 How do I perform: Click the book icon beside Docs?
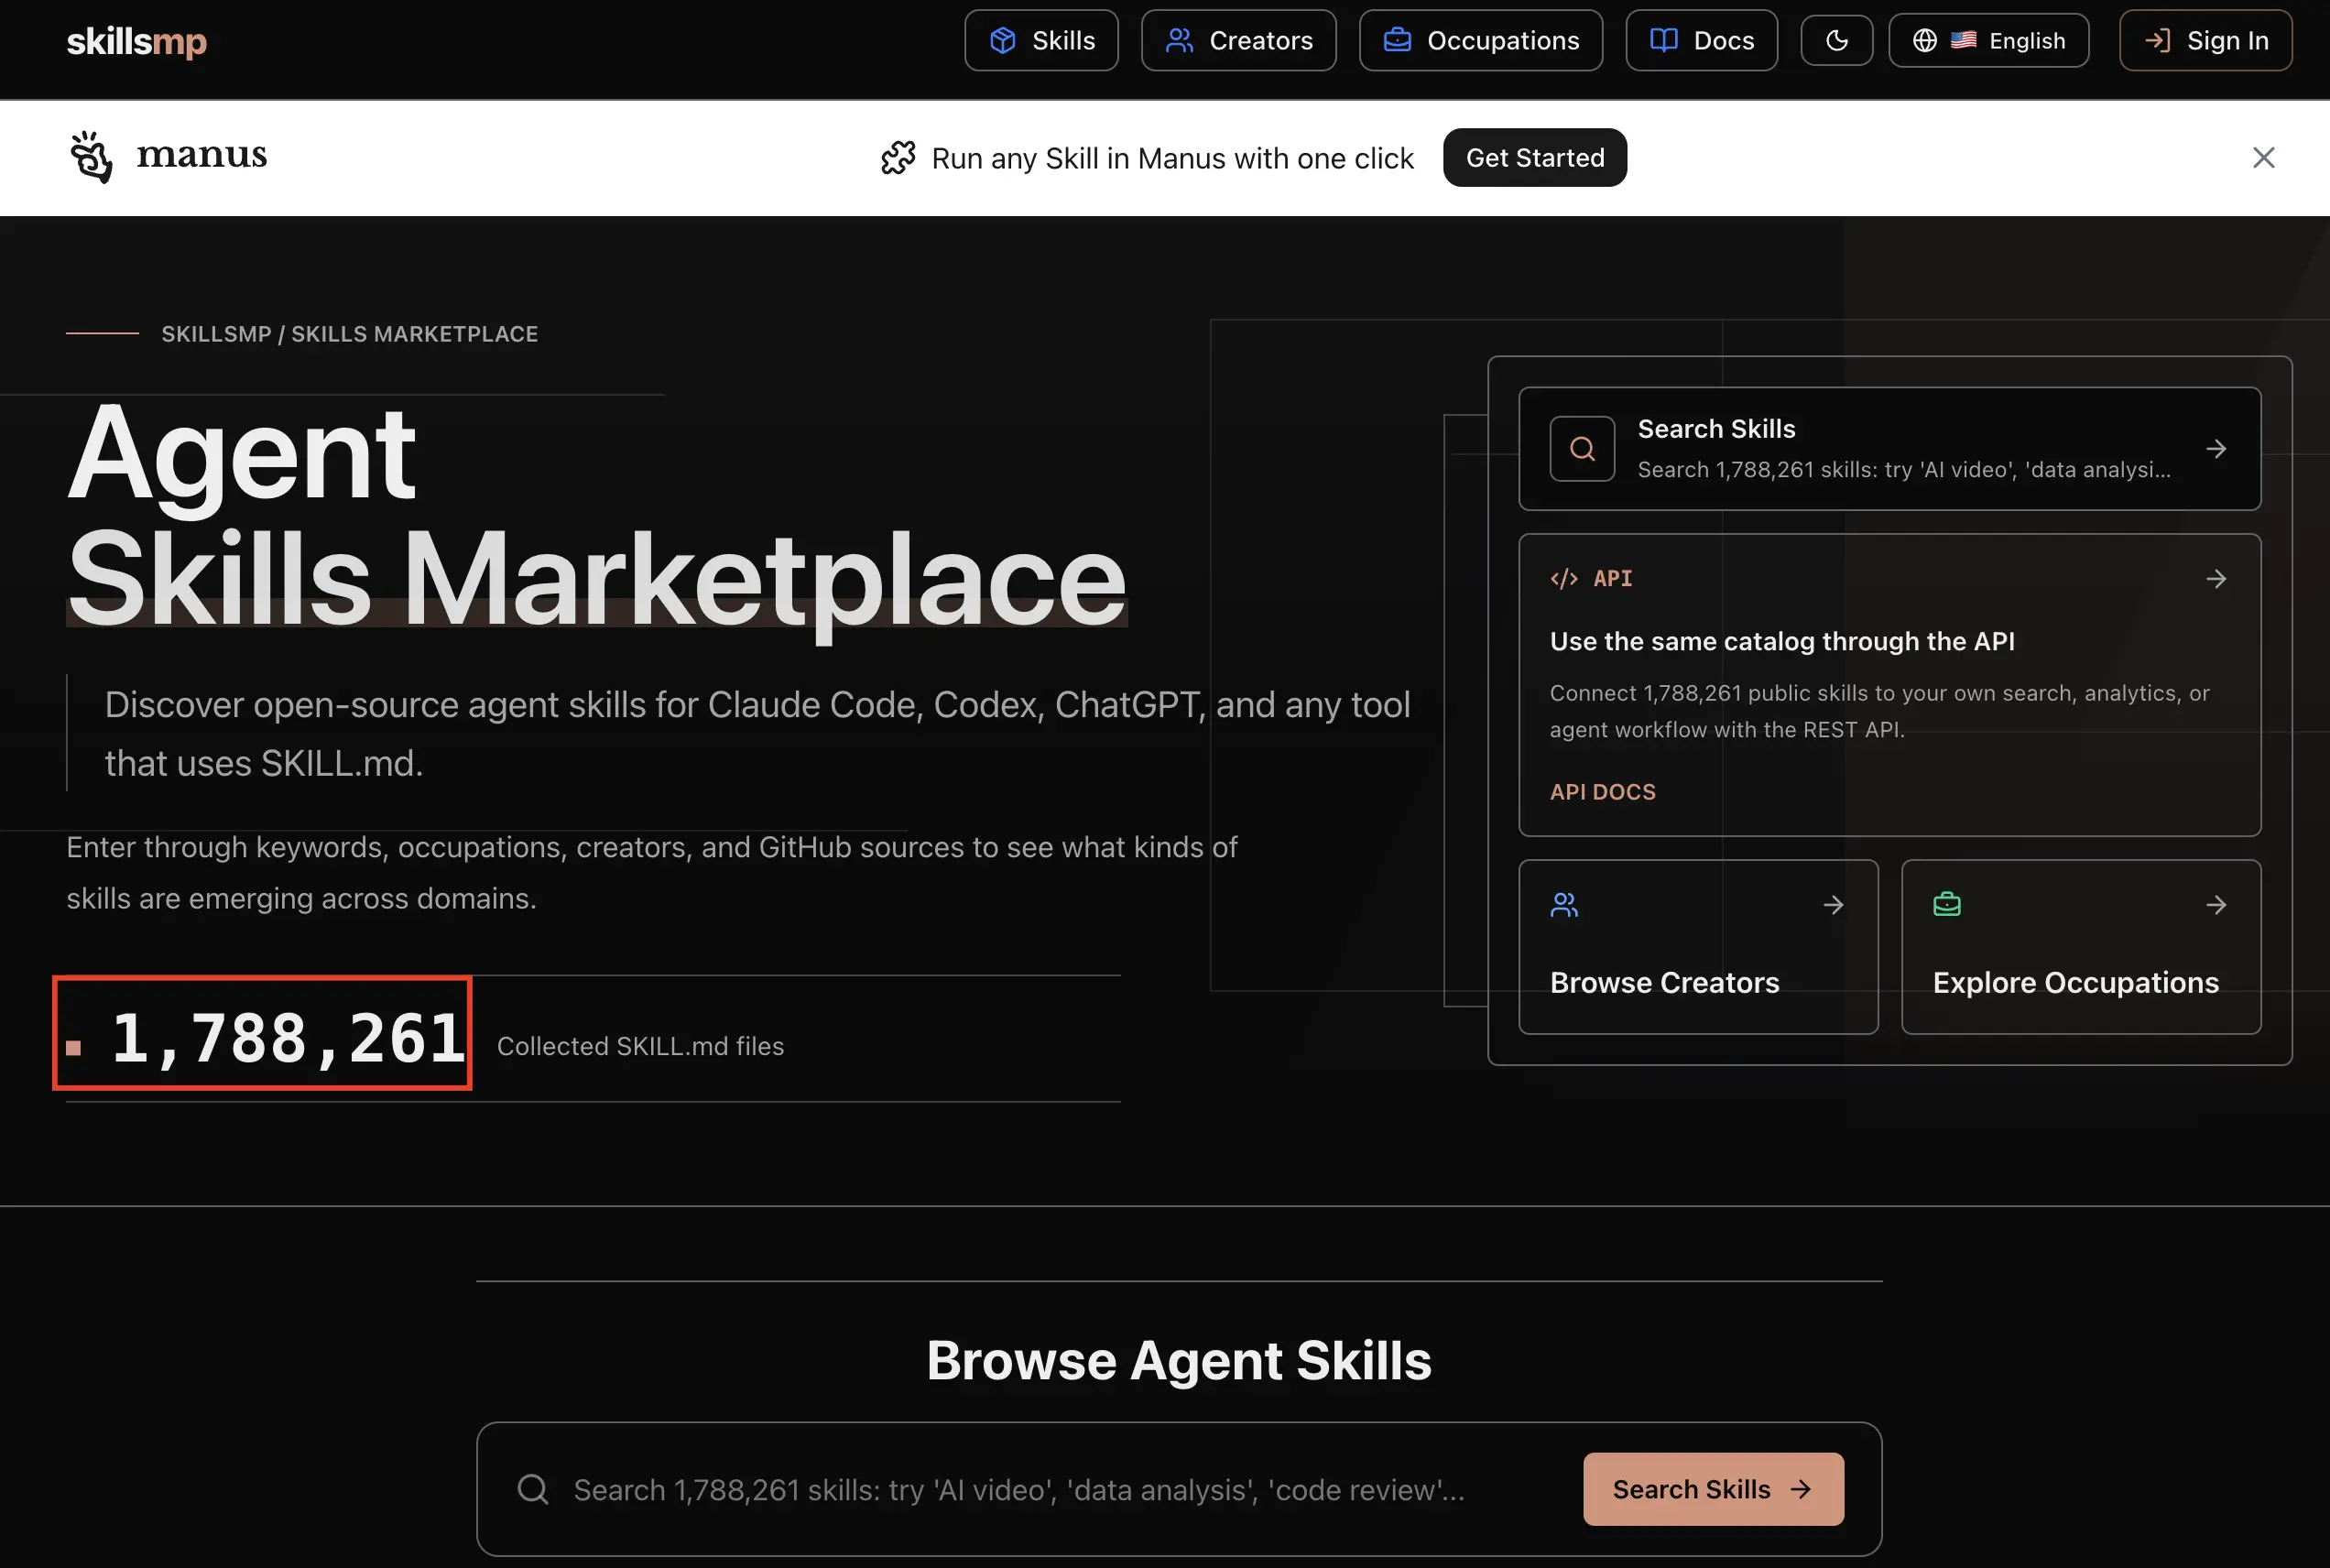coord(1664,40)
